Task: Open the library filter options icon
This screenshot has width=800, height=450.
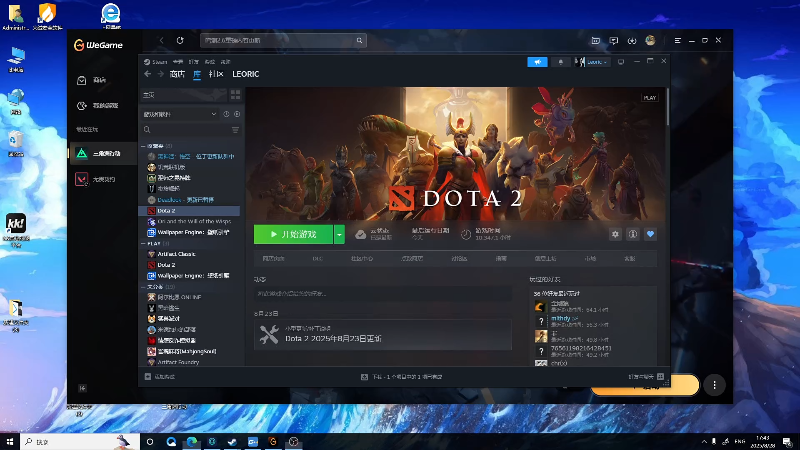Action: click(235, 130)
